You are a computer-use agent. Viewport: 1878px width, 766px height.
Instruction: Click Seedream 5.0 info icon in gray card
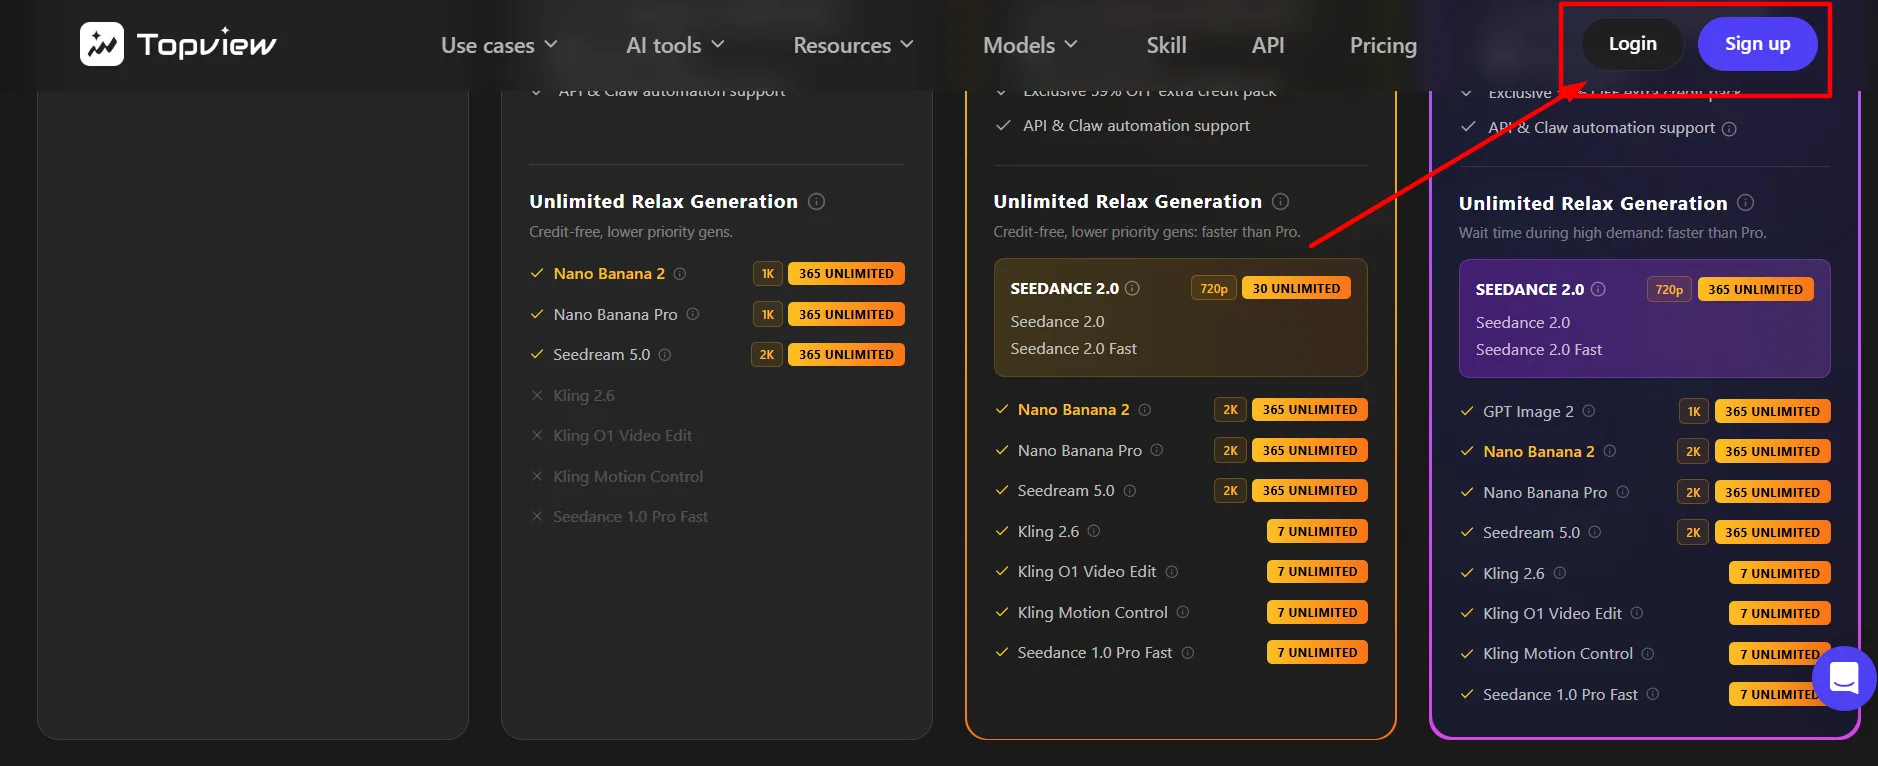tap(665, 355)
